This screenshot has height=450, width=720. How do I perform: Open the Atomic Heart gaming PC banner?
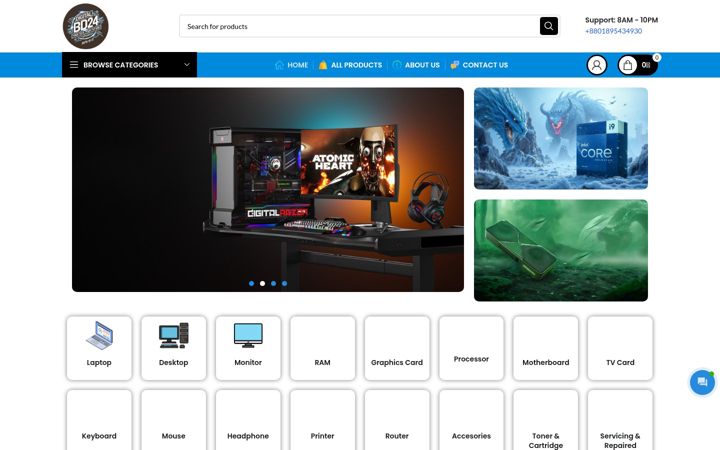pos(268,190)
